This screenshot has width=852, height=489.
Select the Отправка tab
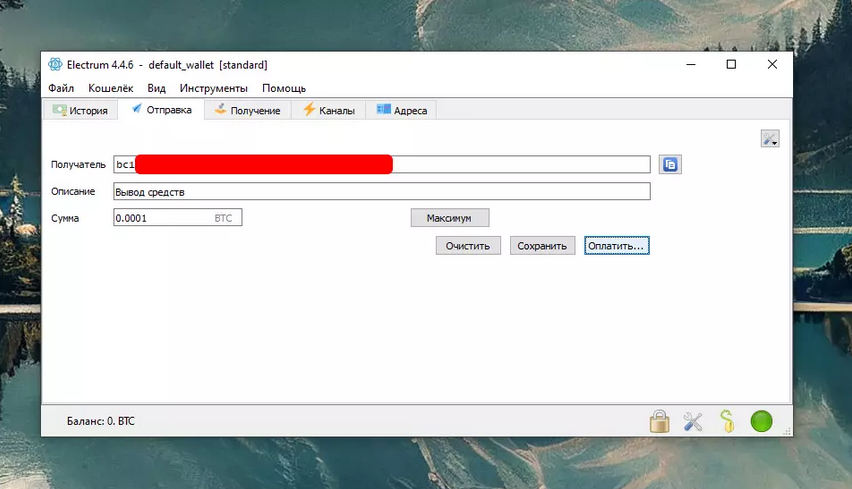tap(161, 110)
